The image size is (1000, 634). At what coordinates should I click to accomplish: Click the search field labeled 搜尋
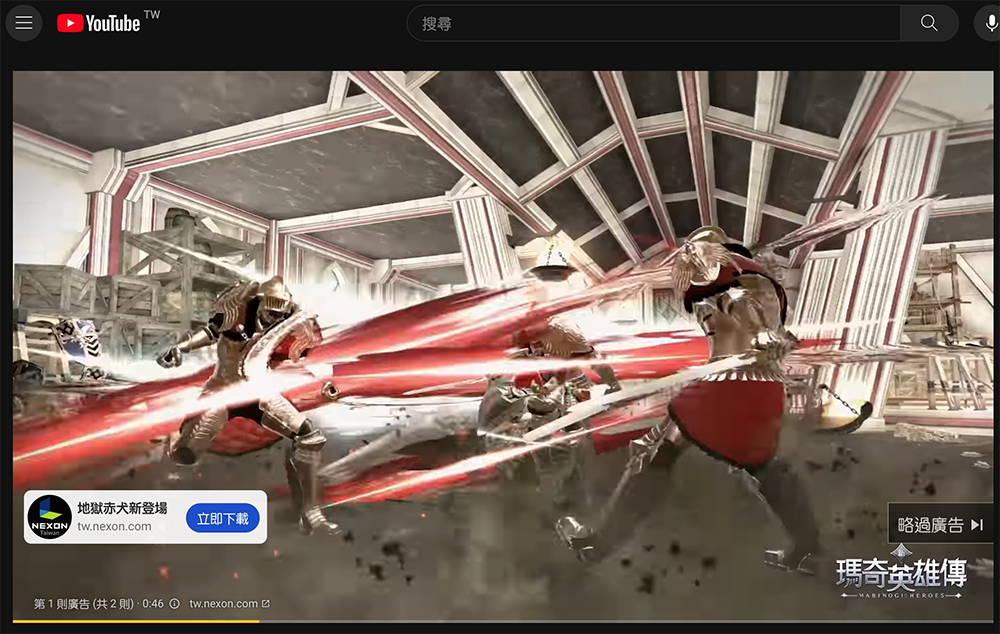point(653,24)
